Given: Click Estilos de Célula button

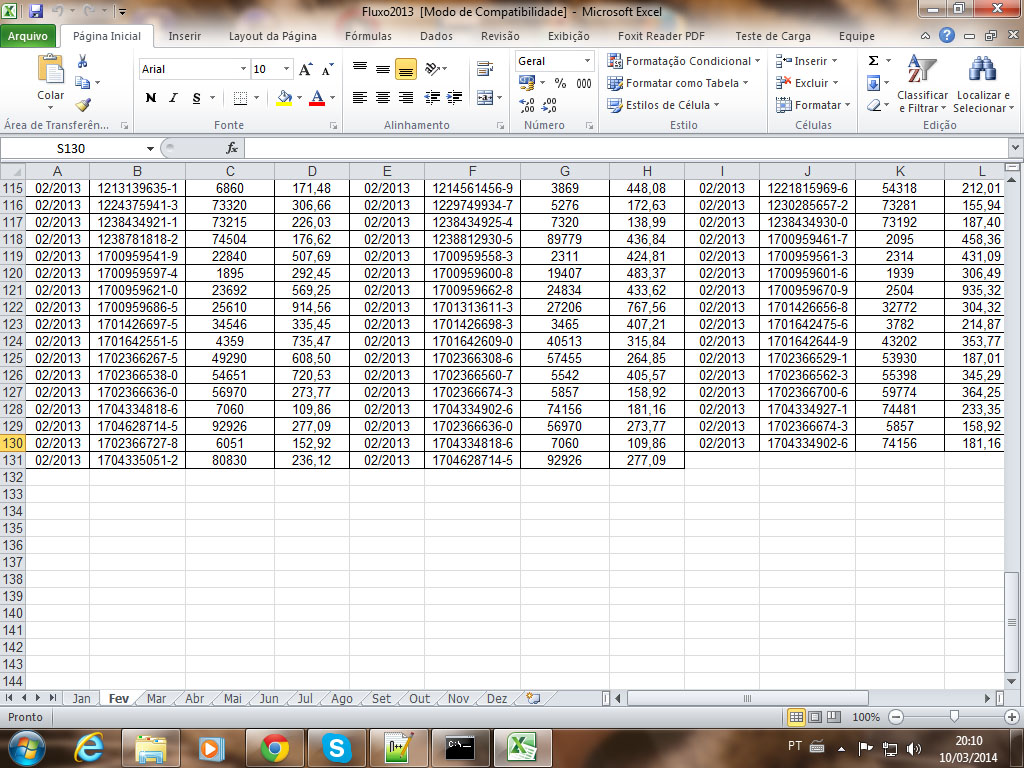Looking at the screenshot, I should point(665,105).
